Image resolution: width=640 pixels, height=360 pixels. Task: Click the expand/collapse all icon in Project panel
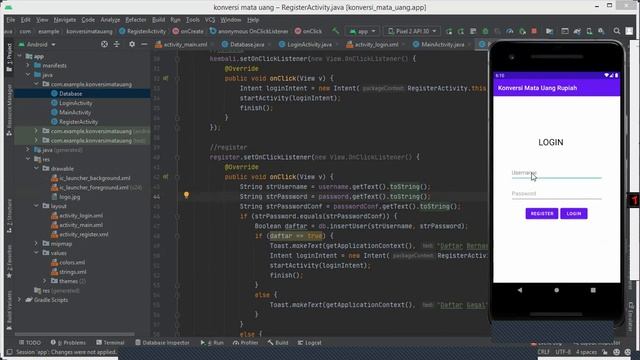[117, 44]
